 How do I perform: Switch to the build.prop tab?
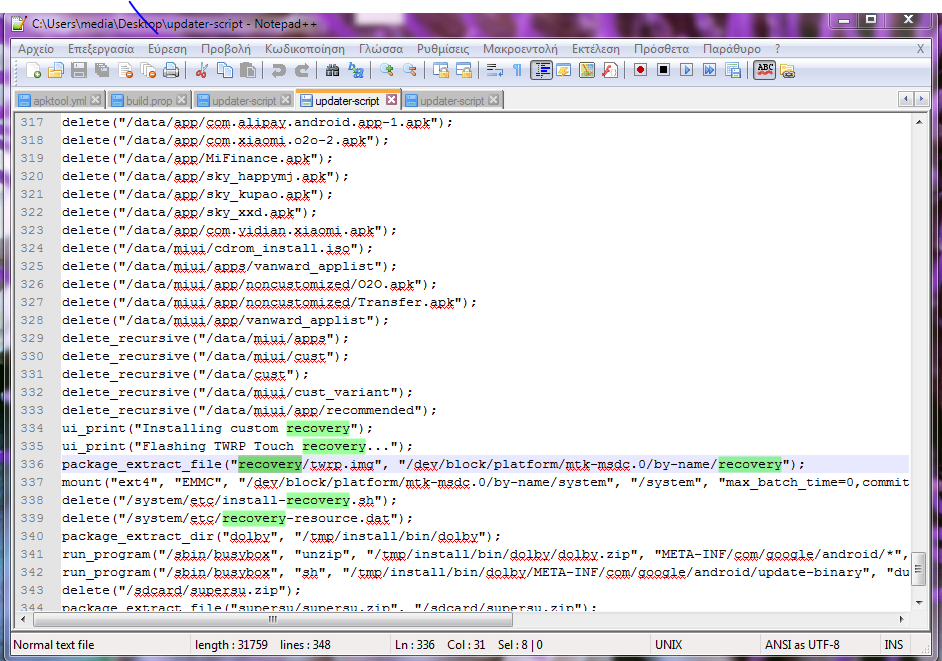pyautogui.click(x=148, y=101)
